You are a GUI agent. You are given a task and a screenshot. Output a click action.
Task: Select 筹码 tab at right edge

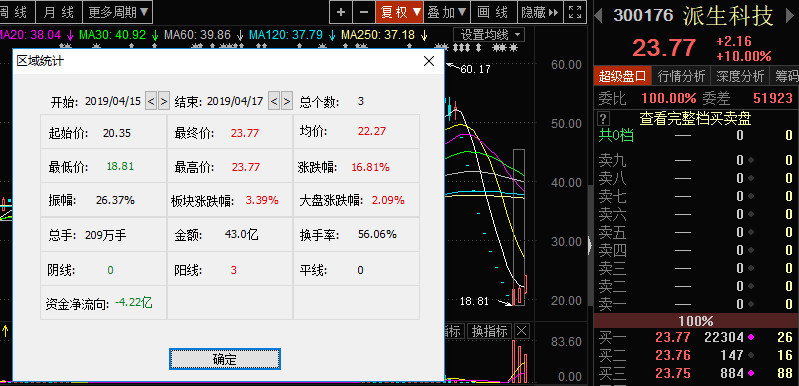[x=785, y=76]
